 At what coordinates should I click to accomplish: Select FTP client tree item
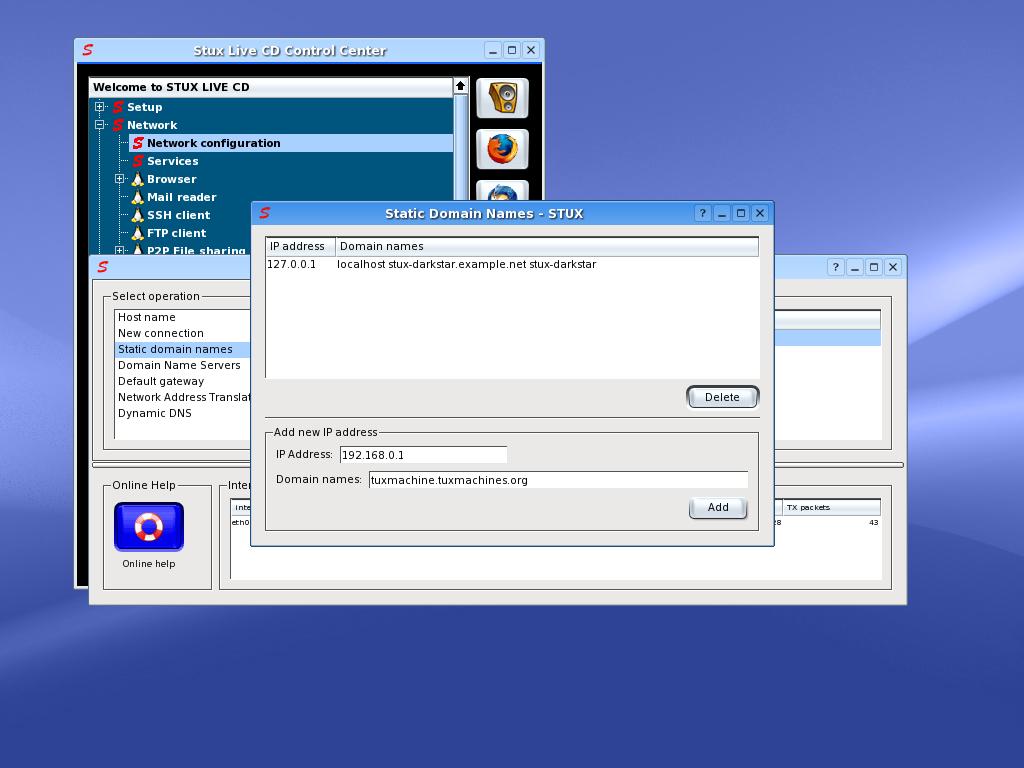(176, 232)
